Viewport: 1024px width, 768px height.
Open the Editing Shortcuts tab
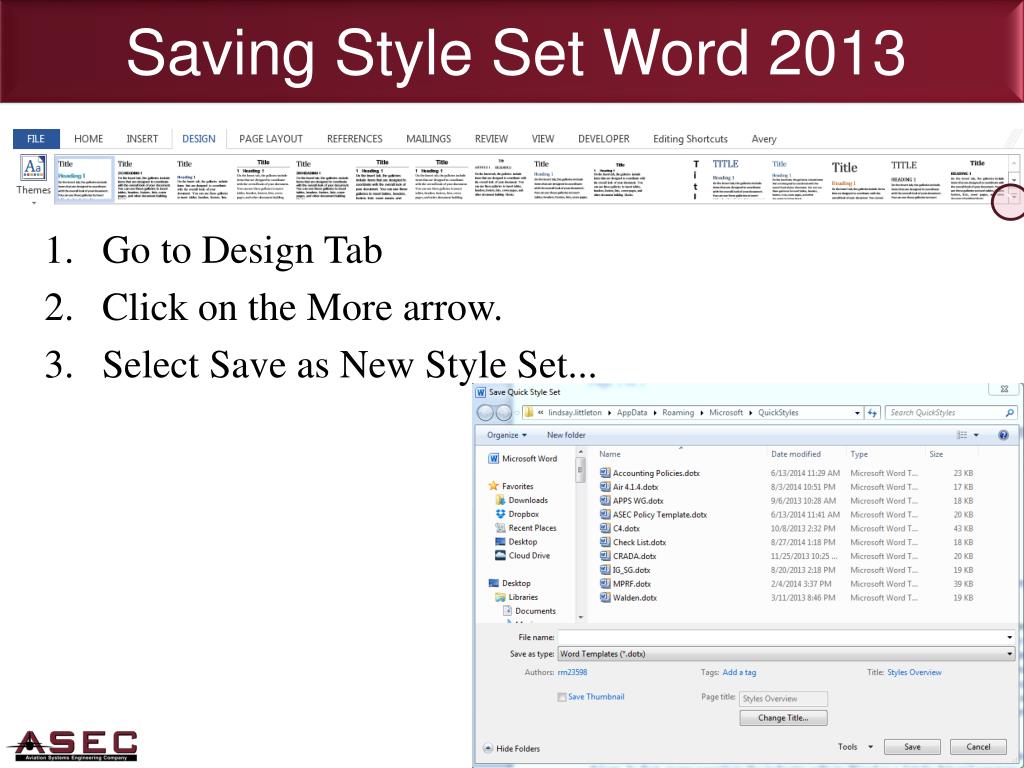(690, 138)
